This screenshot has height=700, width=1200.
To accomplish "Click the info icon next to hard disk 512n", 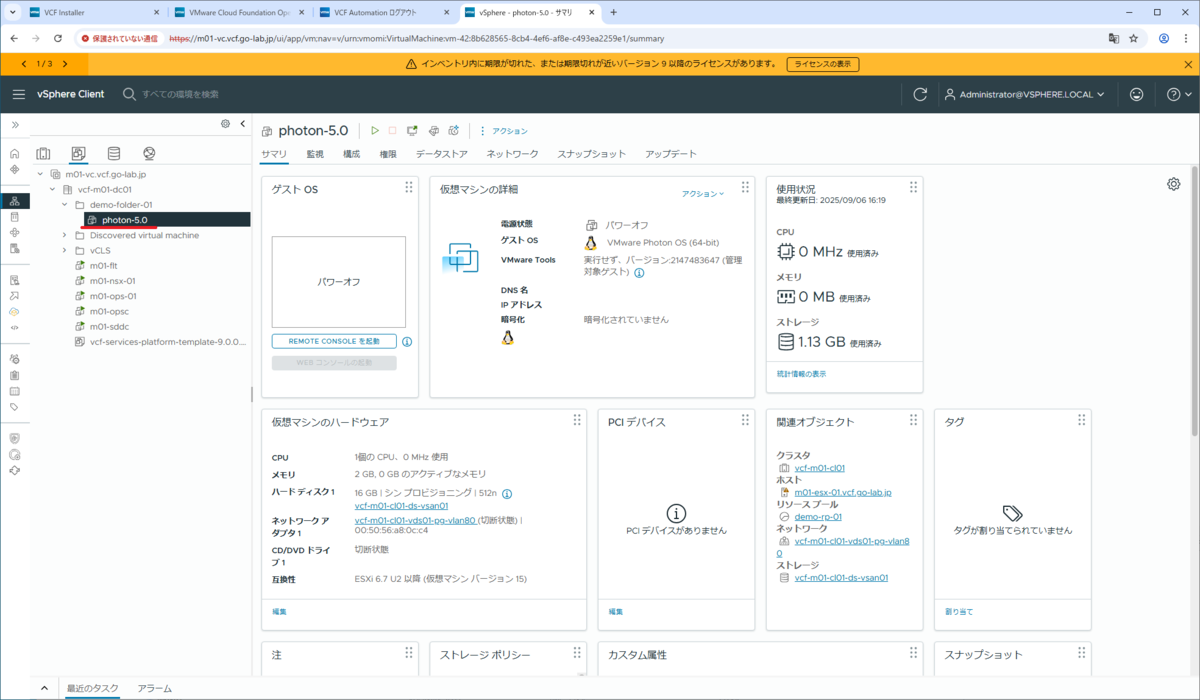I will click(507, 494).
